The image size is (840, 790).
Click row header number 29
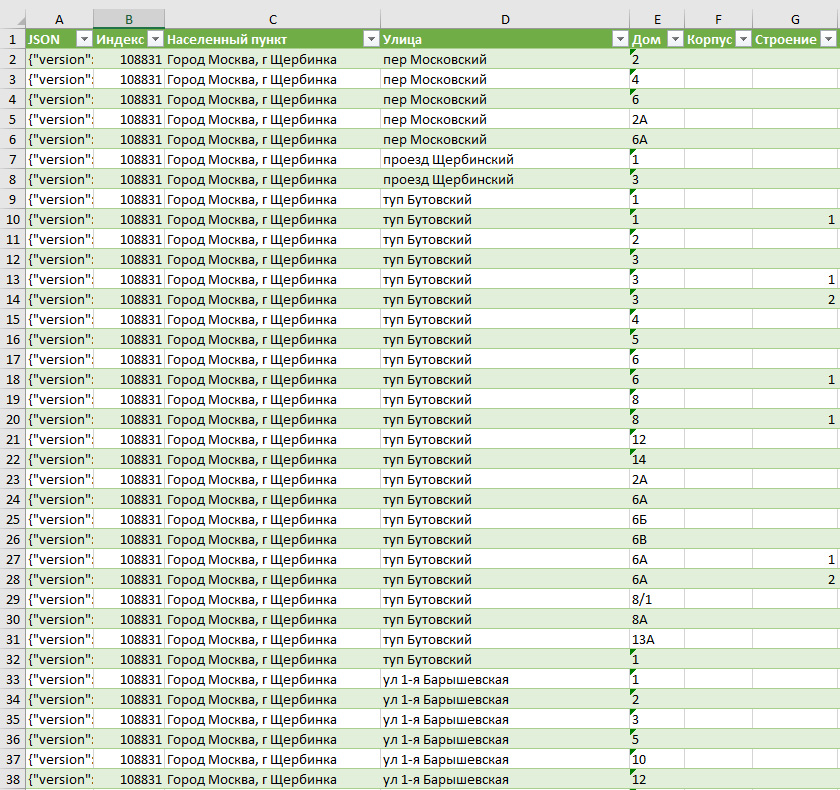12,599
